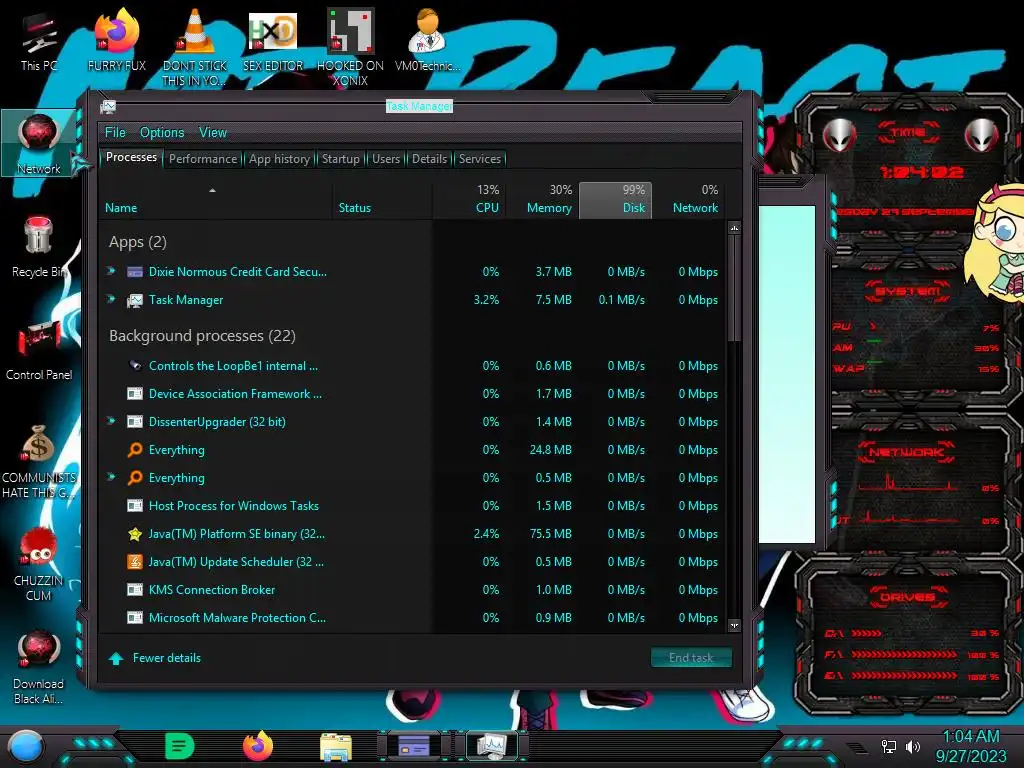Open the VM0Technic desktop shortcut
1024x768 pixels.
tap(427, 40)
